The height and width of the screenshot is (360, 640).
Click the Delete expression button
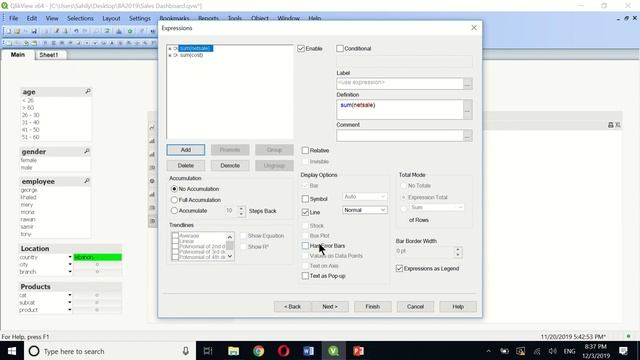pos(186,166)
